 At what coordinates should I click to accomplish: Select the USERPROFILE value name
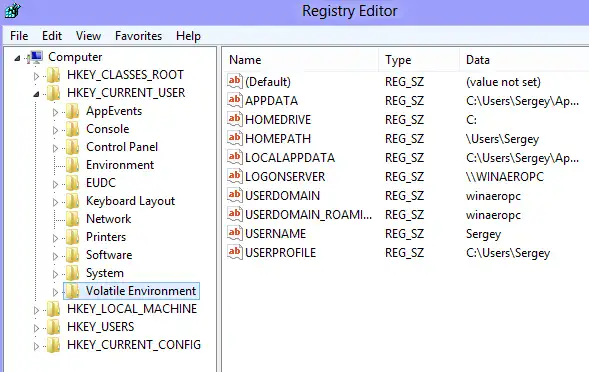pos(281,253)
